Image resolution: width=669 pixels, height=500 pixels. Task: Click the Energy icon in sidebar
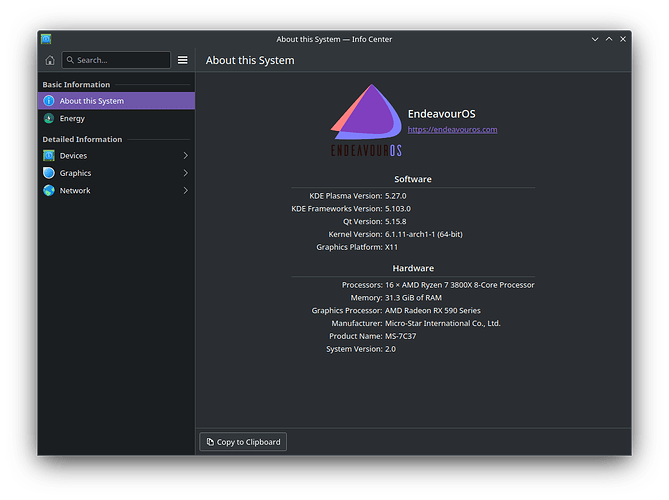coord(49,118)
